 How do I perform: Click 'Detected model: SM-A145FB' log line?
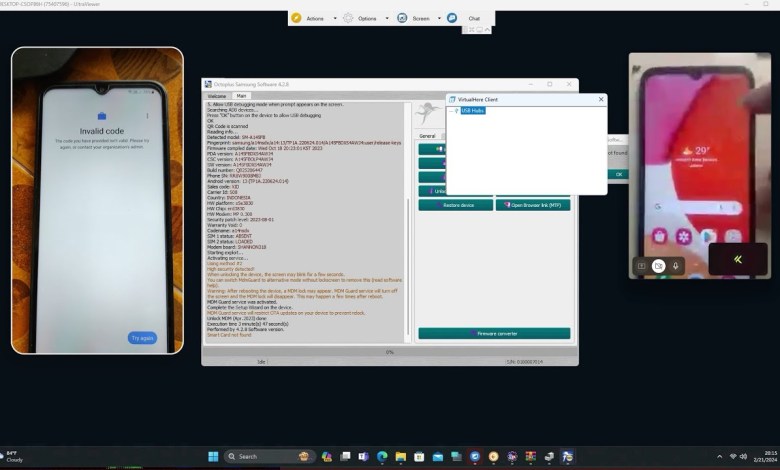236,137
